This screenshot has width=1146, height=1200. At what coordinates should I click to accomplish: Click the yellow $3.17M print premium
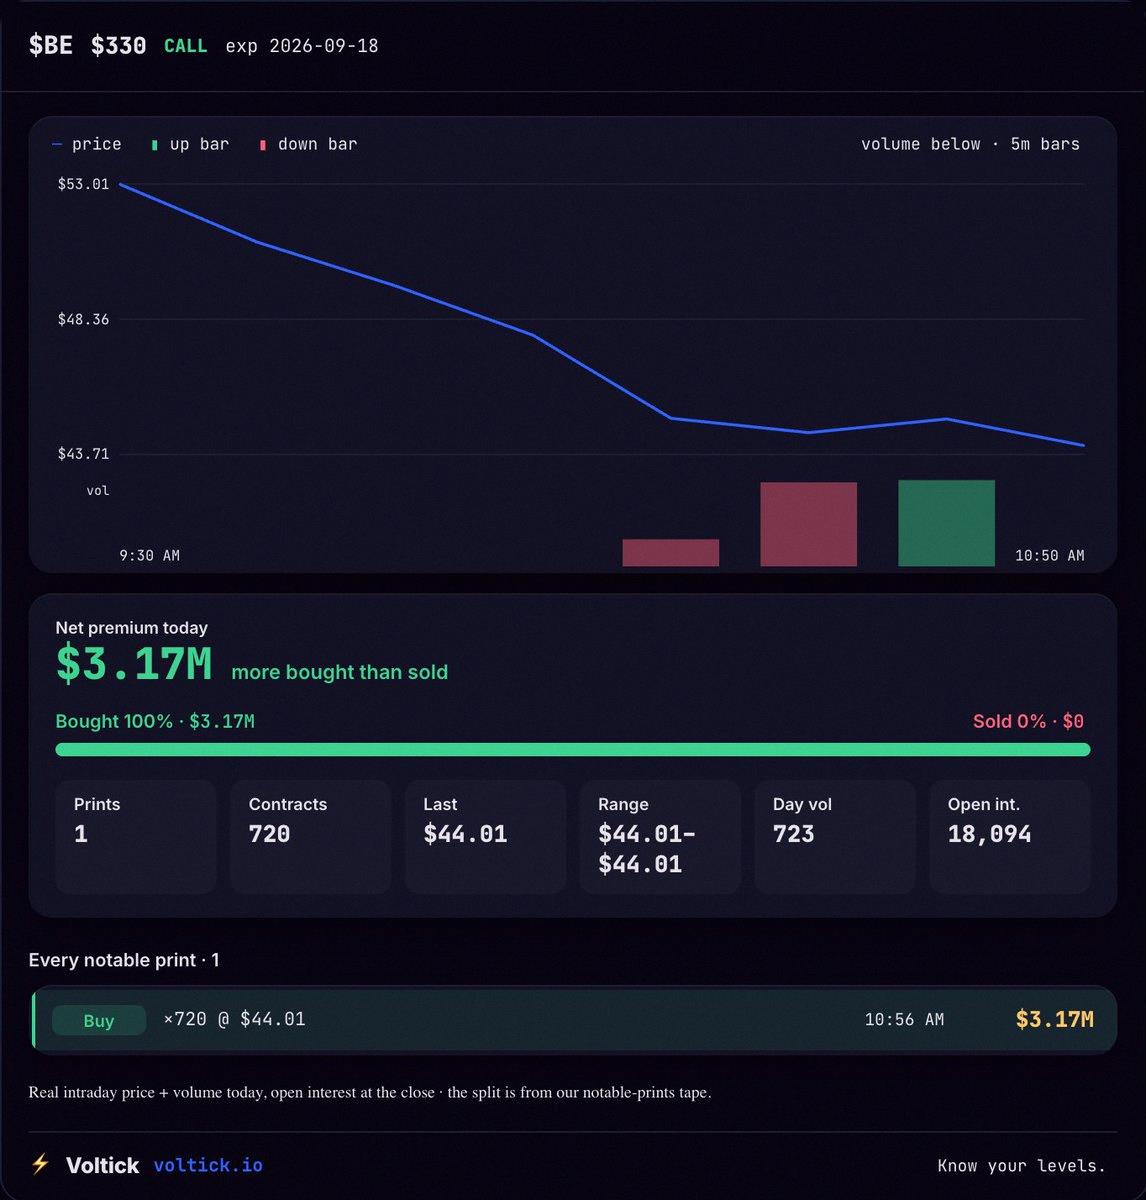1054,1019
